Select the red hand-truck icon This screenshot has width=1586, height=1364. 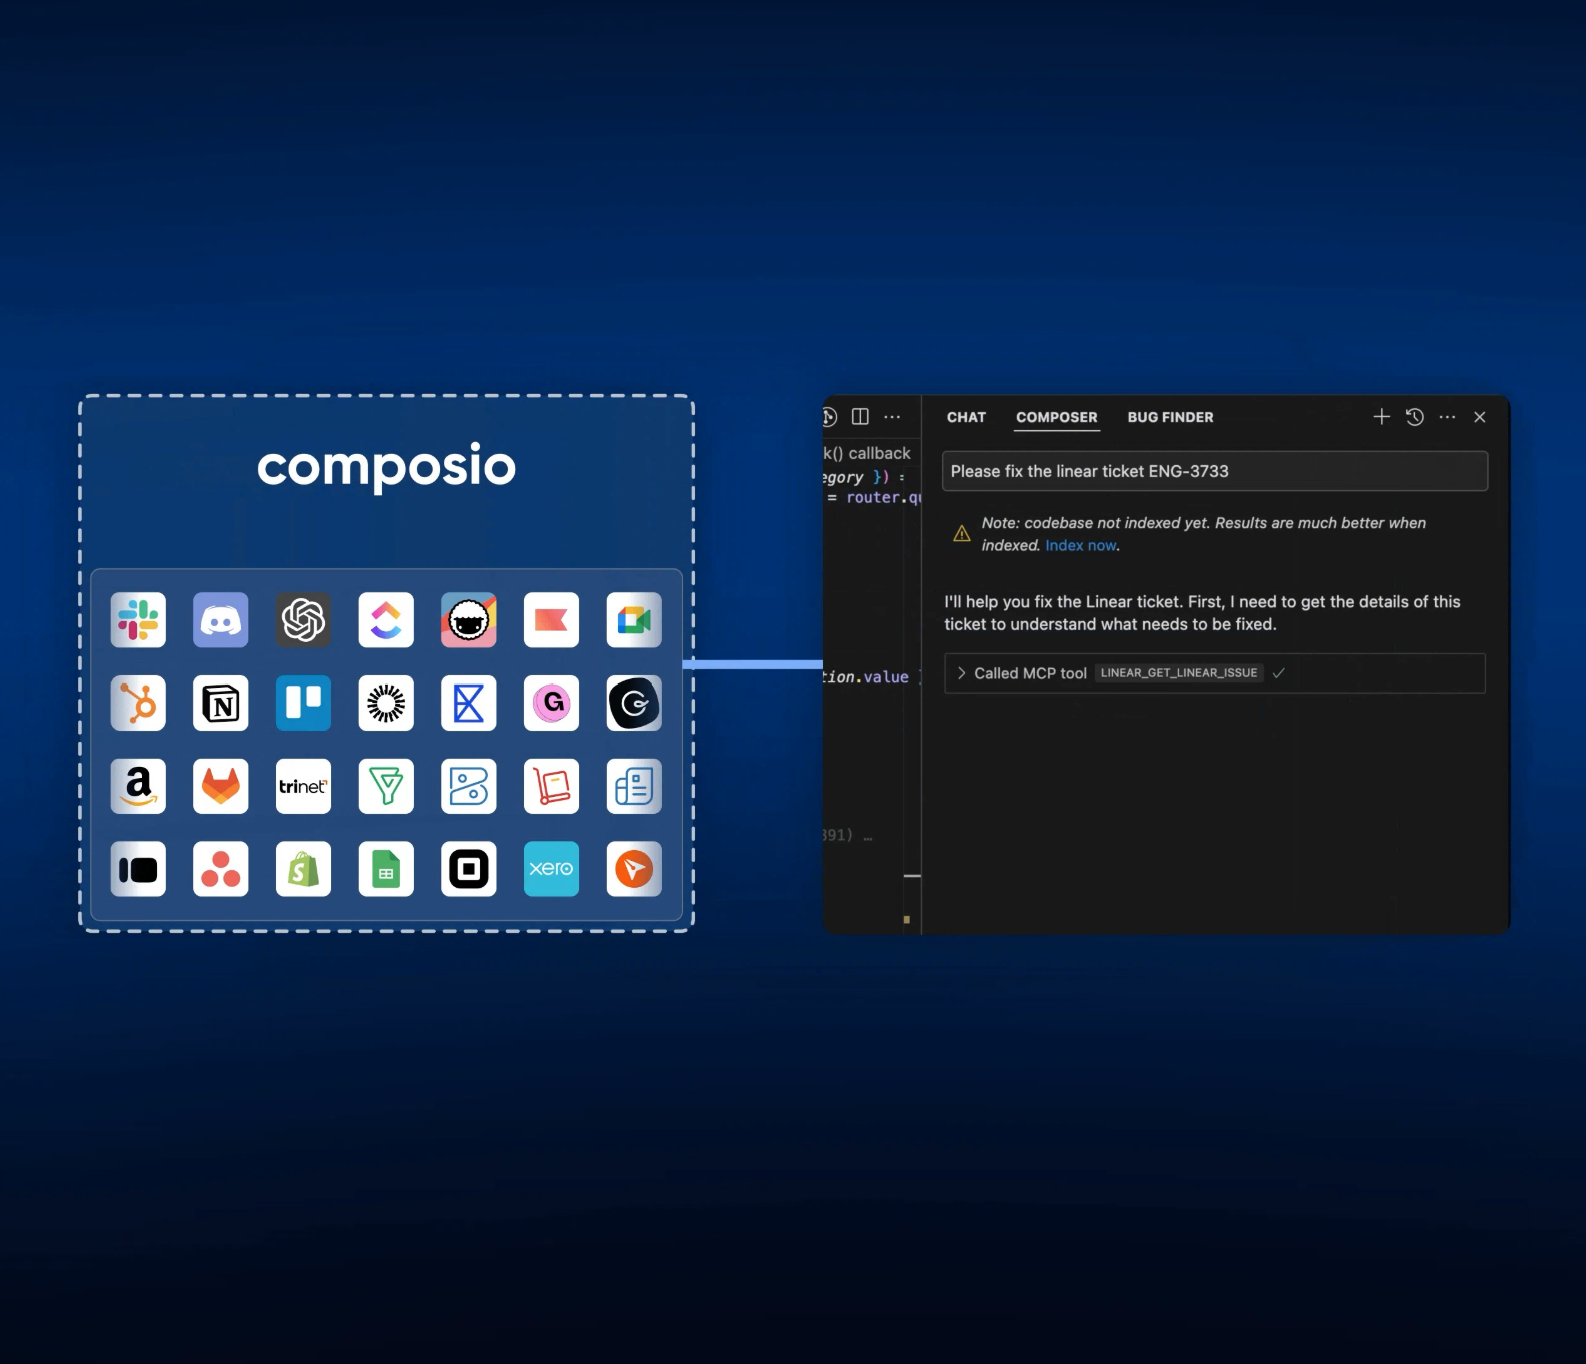551,786
